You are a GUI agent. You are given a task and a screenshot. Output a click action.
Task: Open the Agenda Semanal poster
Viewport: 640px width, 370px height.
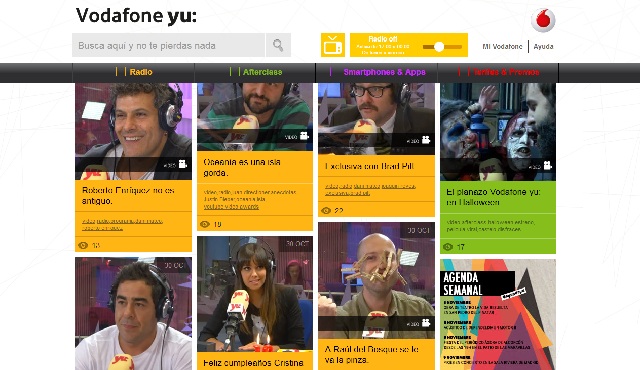(x=498, y=314)
